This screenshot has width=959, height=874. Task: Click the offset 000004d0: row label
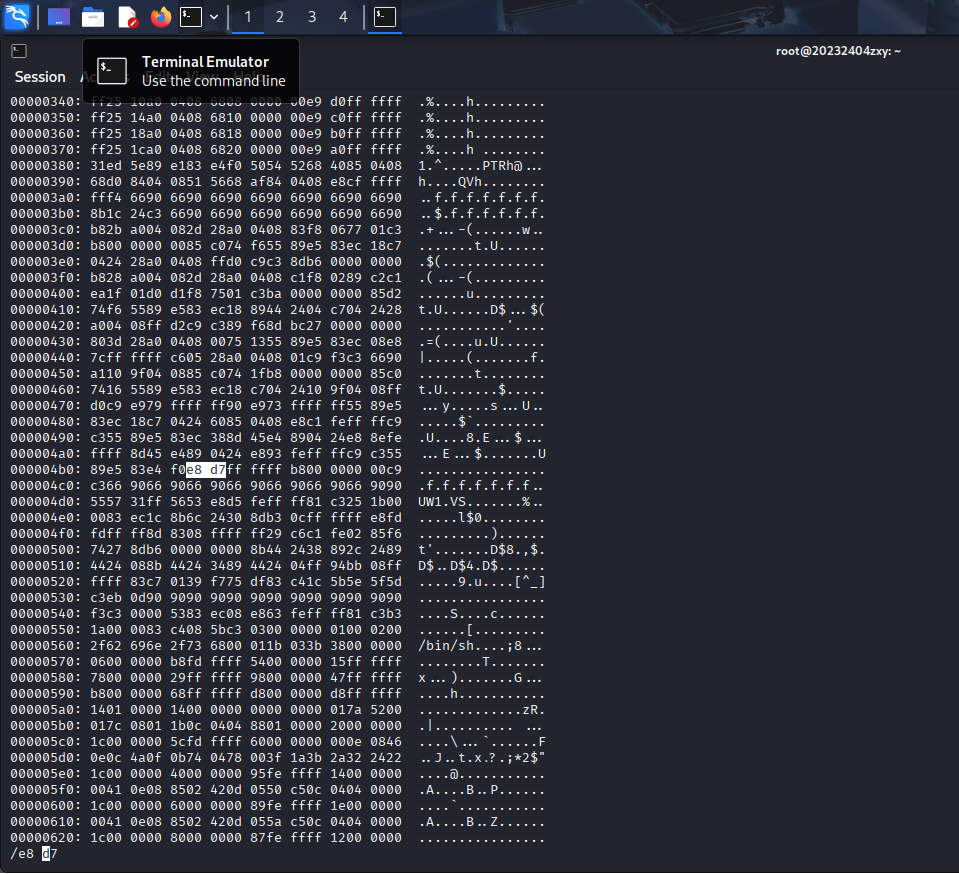tap(46, 502)
